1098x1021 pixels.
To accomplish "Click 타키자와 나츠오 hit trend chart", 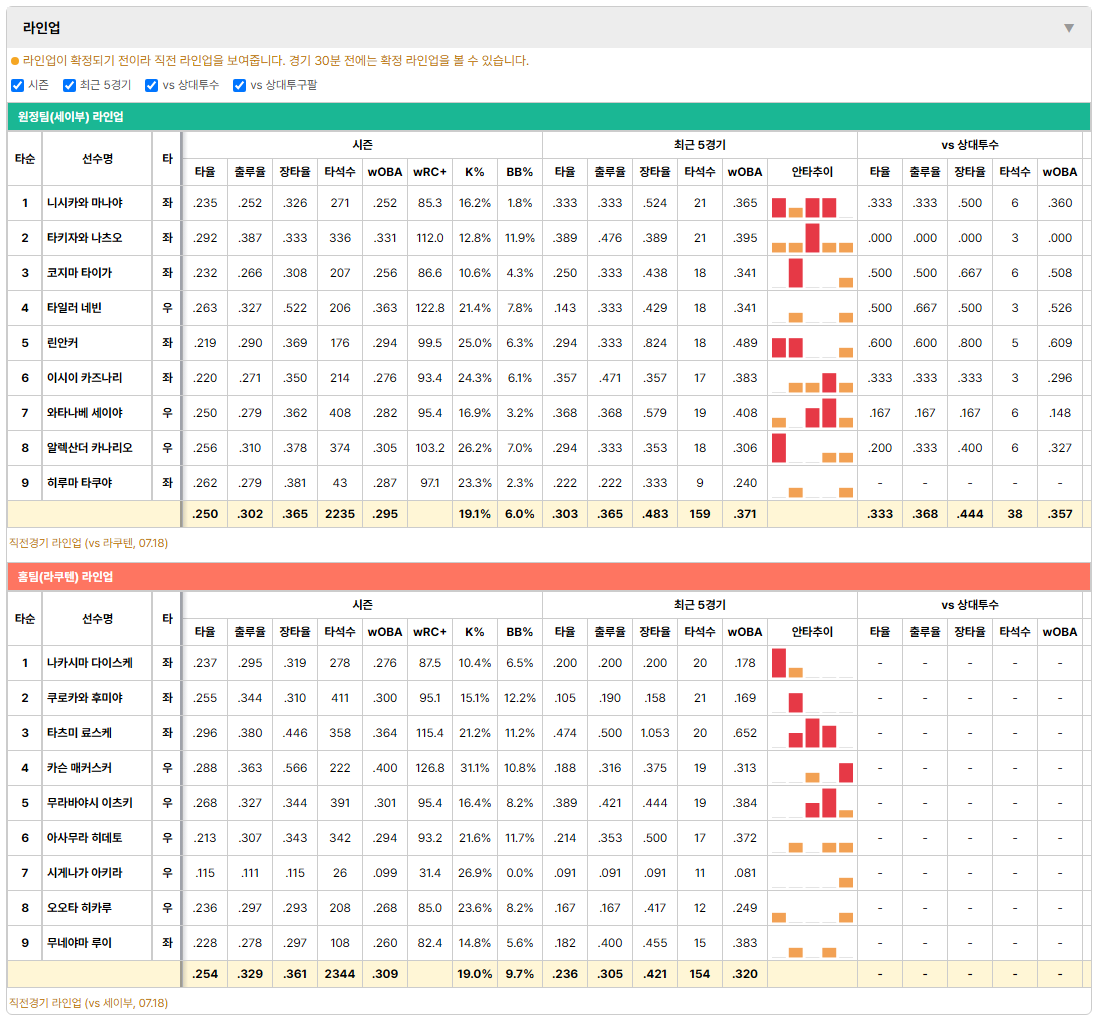I will pos(812,238).
